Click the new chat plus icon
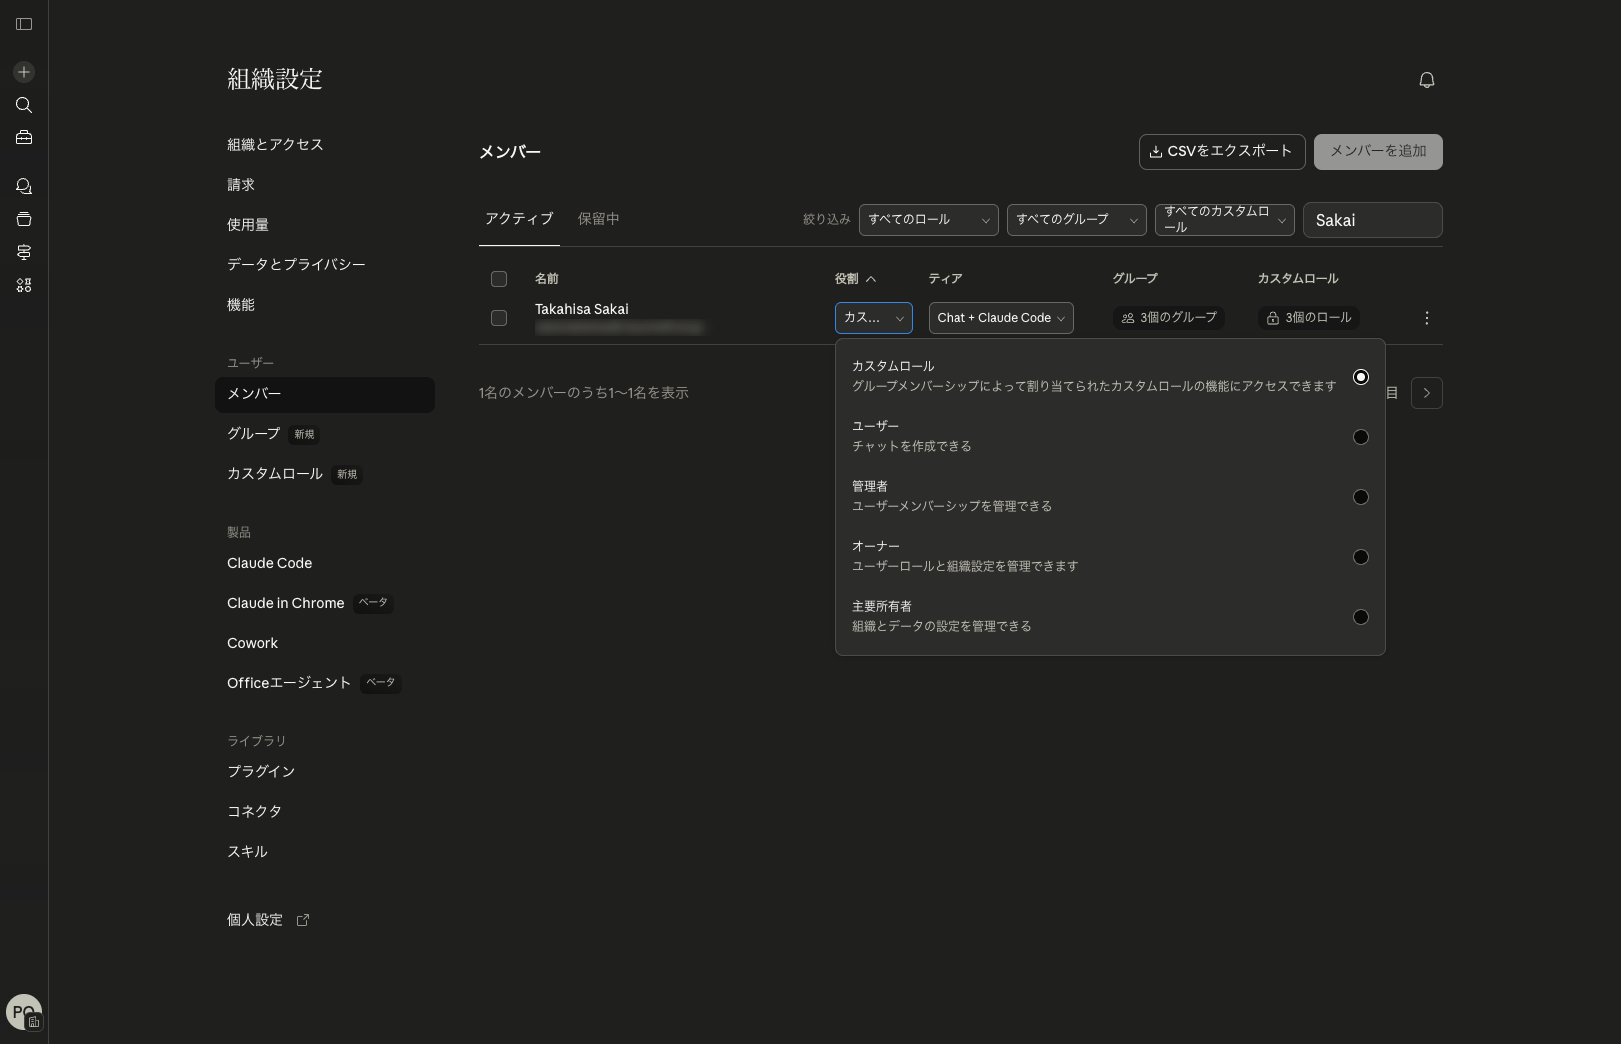Viewport: 1621px width, 1044px height. click(24, 72)
